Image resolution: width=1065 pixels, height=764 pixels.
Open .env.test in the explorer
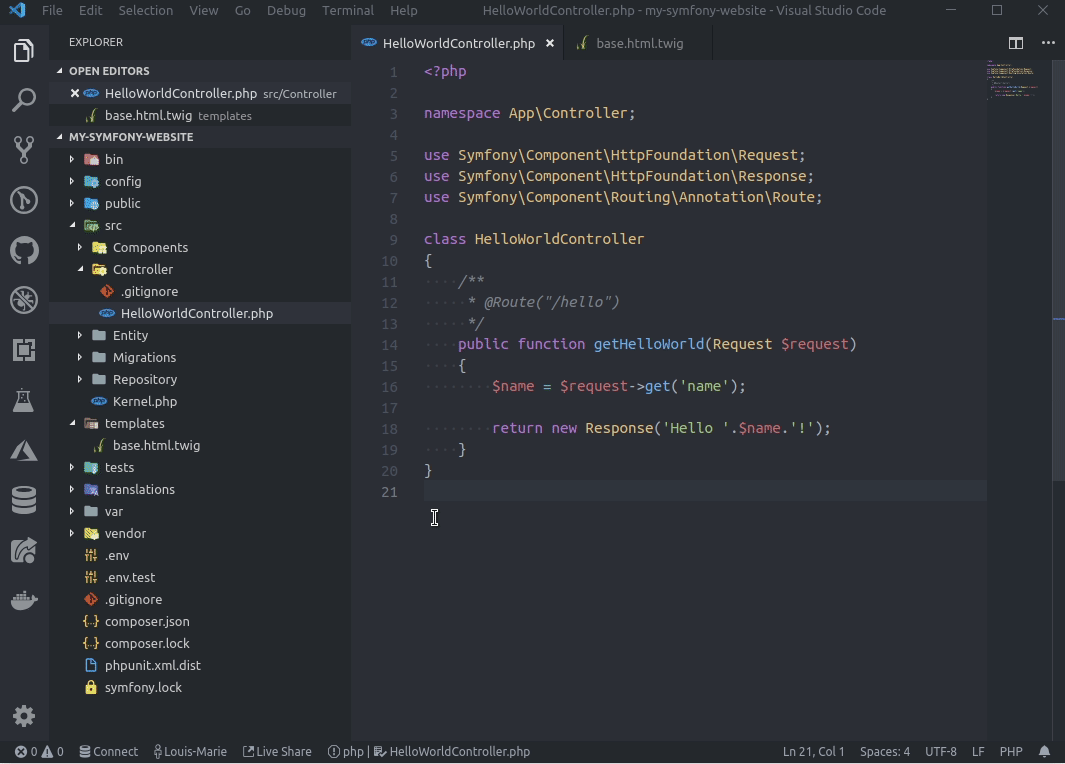(200, 577)
